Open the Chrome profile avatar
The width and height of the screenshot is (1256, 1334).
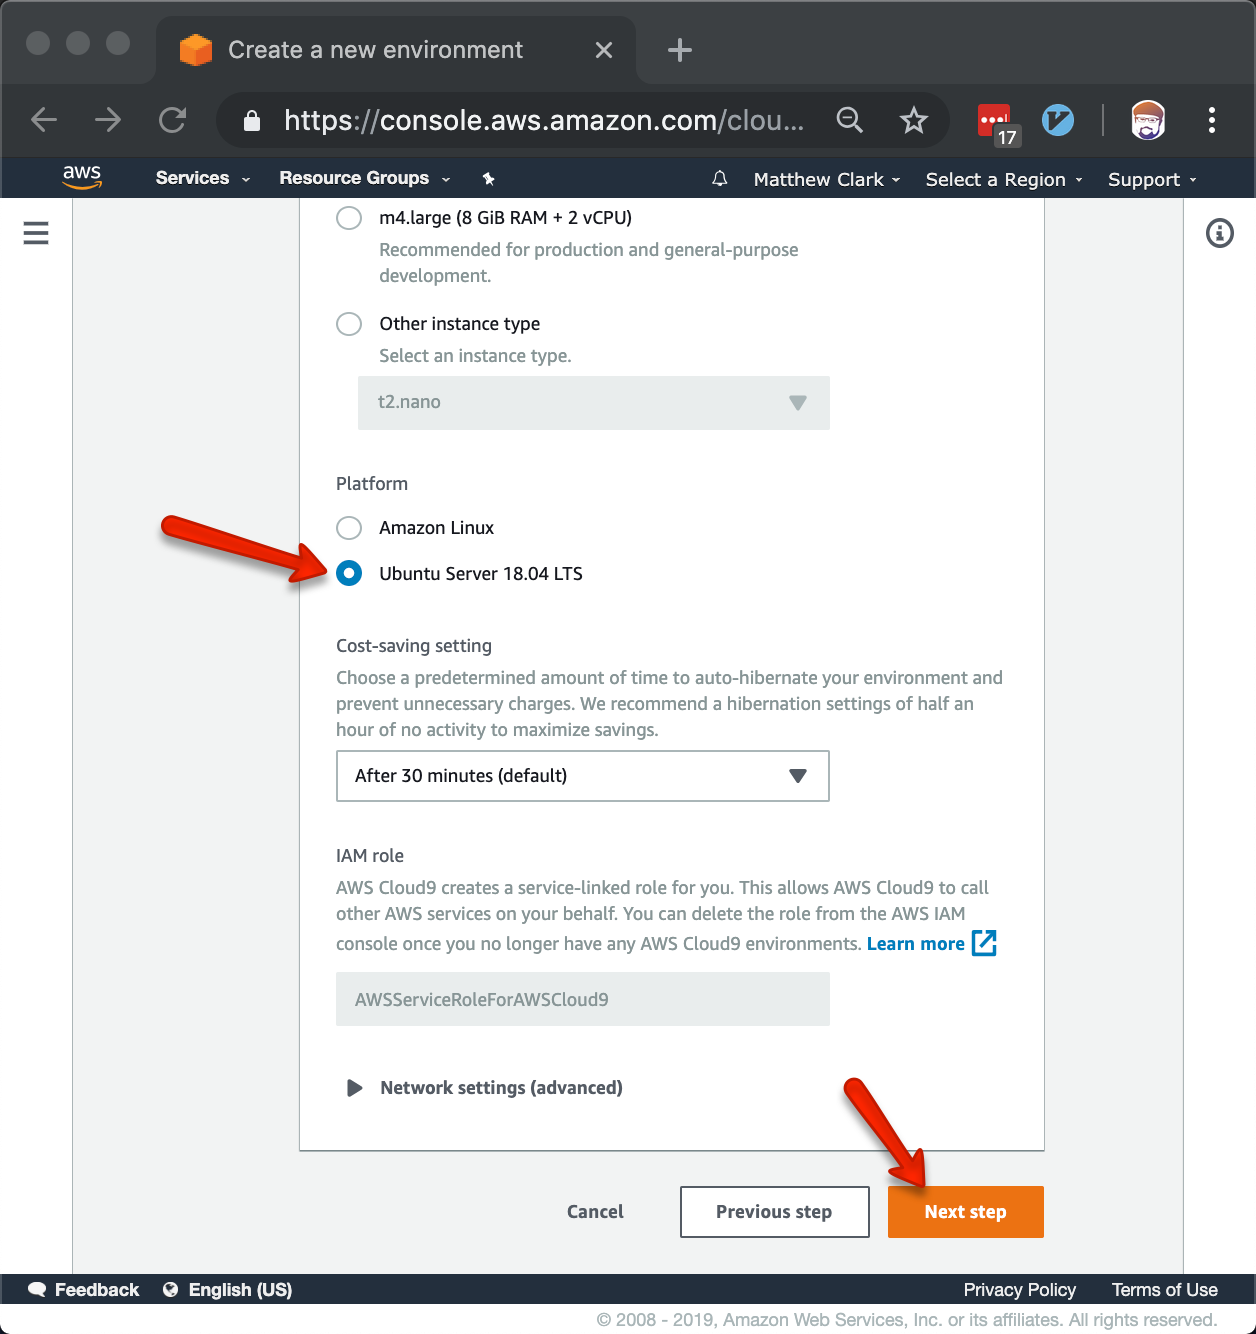(1148, 120)
